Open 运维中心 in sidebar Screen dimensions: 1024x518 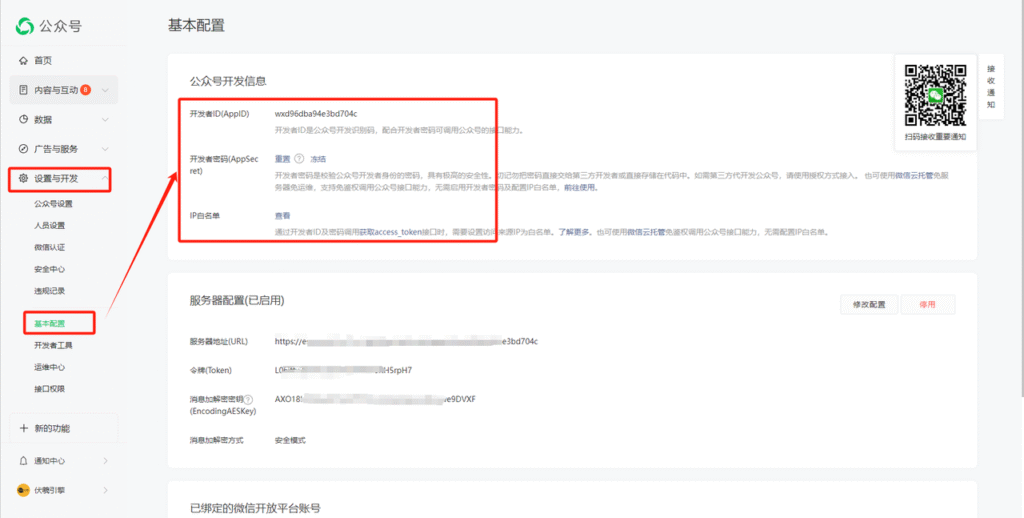(x=50, y=367)
